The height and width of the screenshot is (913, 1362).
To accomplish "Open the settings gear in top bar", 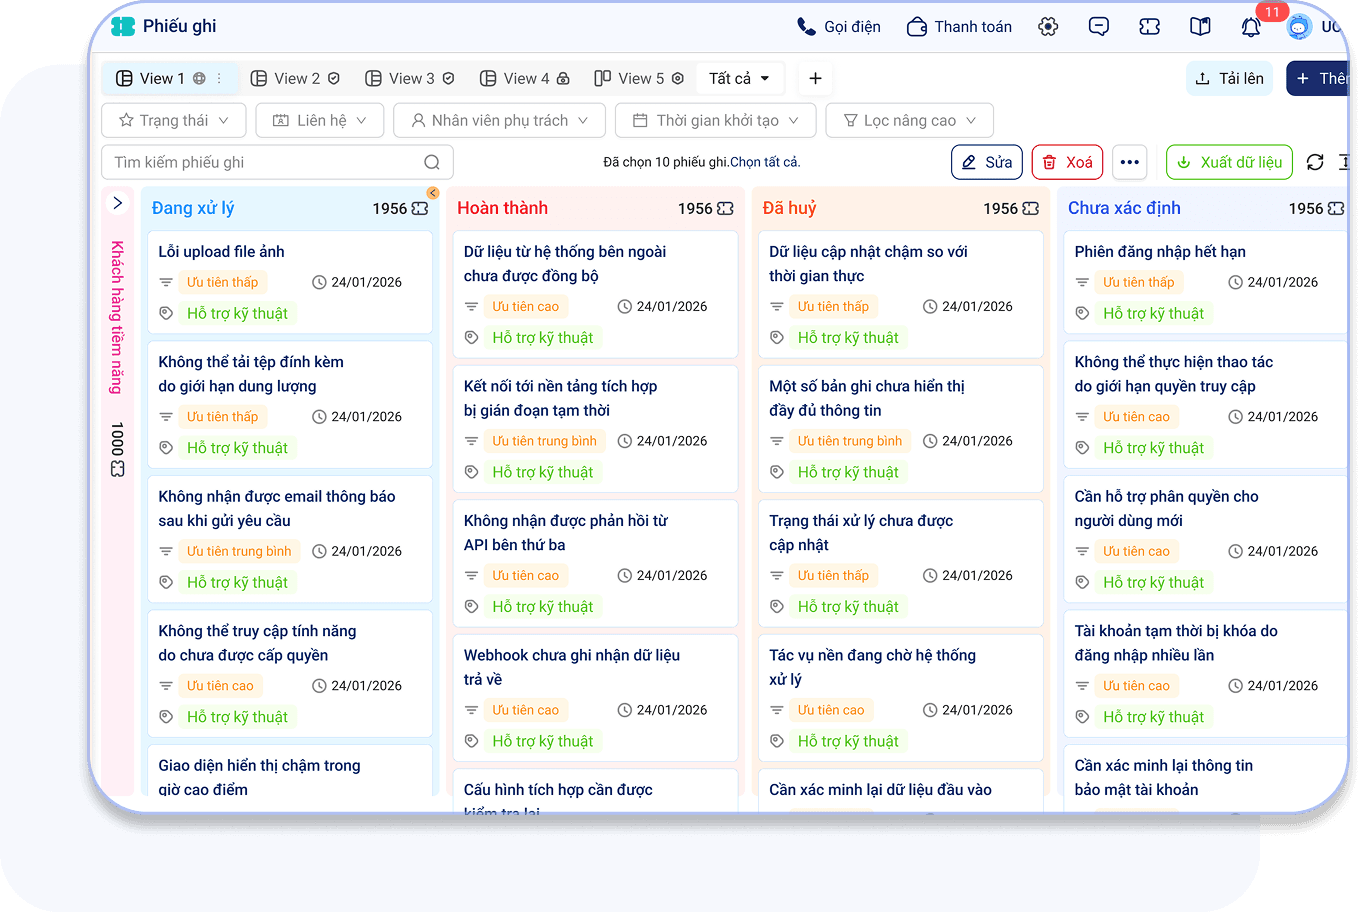I will pyautogui.click(x=1048, y=27).
